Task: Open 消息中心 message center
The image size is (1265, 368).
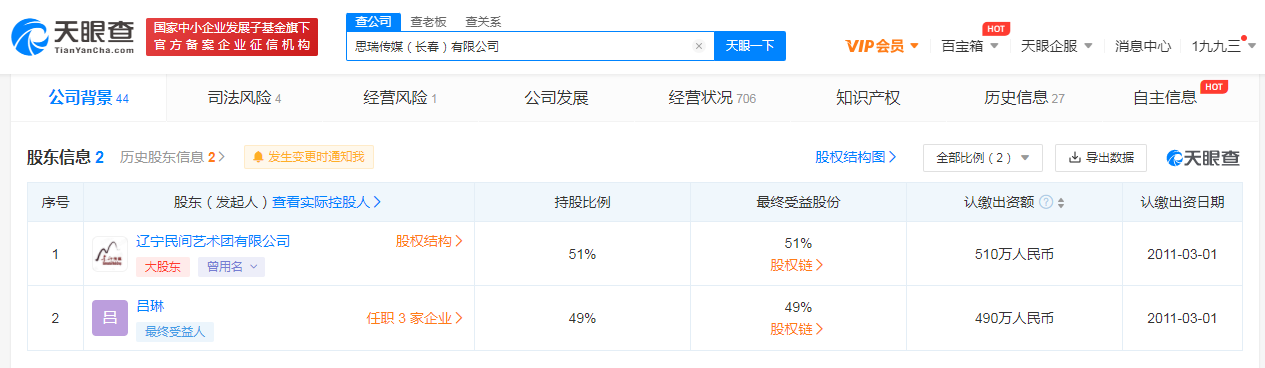Action: [x=1143, y=46]
